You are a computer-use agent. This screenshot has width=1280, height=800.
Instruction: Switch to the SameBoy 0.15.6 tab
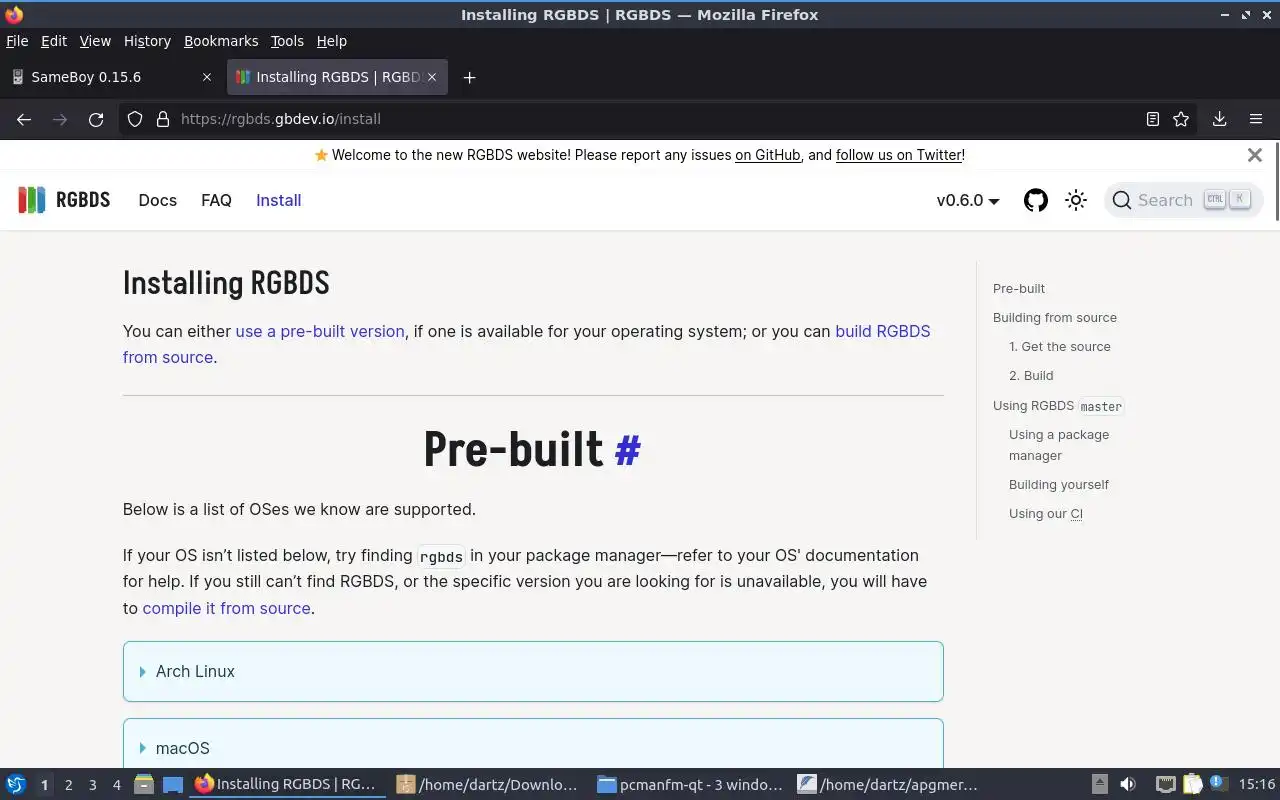(x=111, y=77)
